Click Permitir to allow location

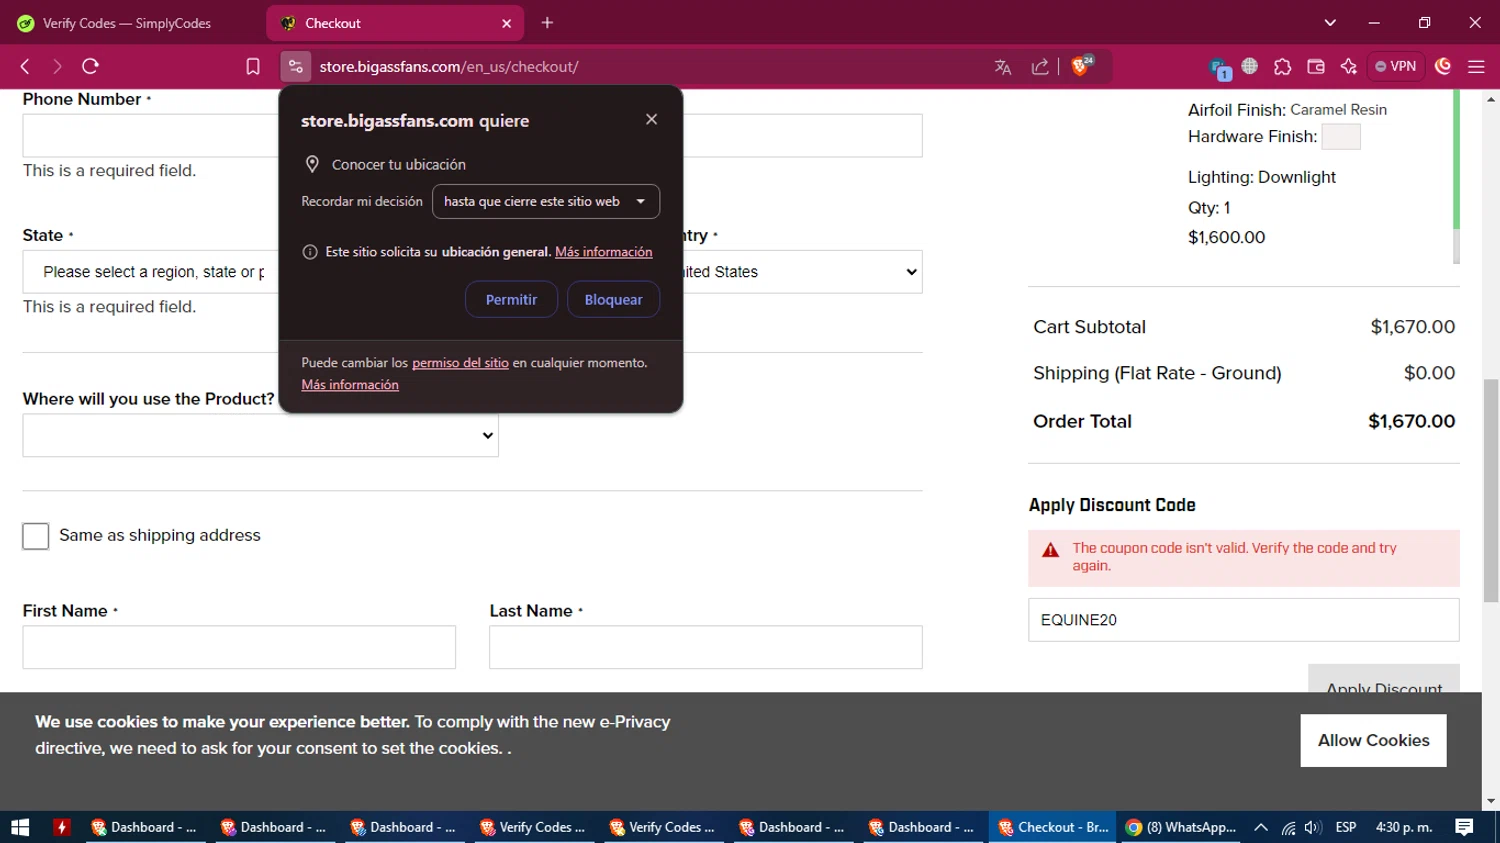tap(511, 300)
